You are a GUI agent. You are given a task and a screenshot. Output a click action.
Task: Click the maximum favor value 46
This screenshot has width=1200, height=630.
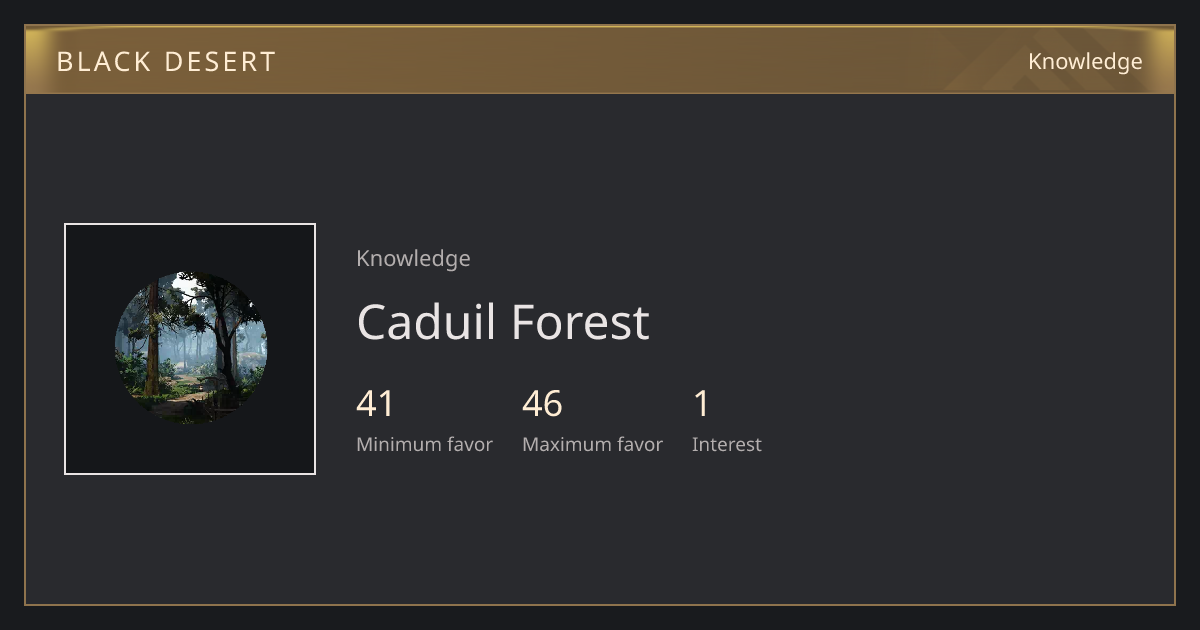[x=542, y=404]
